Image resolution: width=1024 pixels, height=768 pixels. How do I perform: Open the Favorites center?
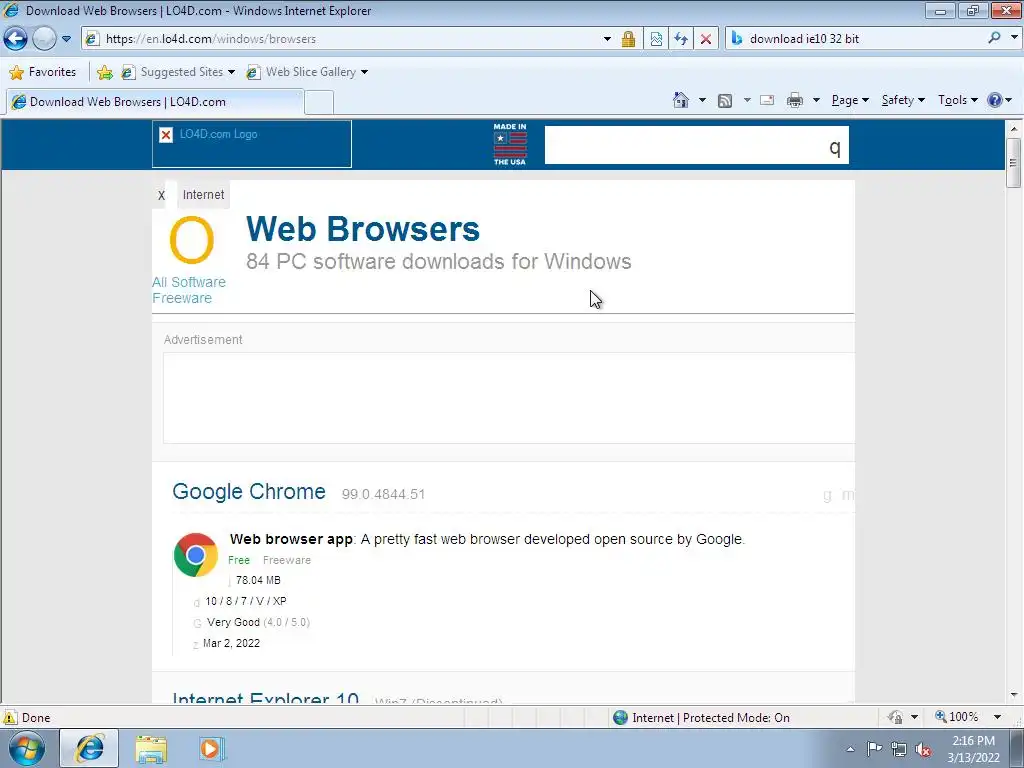coord(43,72)
